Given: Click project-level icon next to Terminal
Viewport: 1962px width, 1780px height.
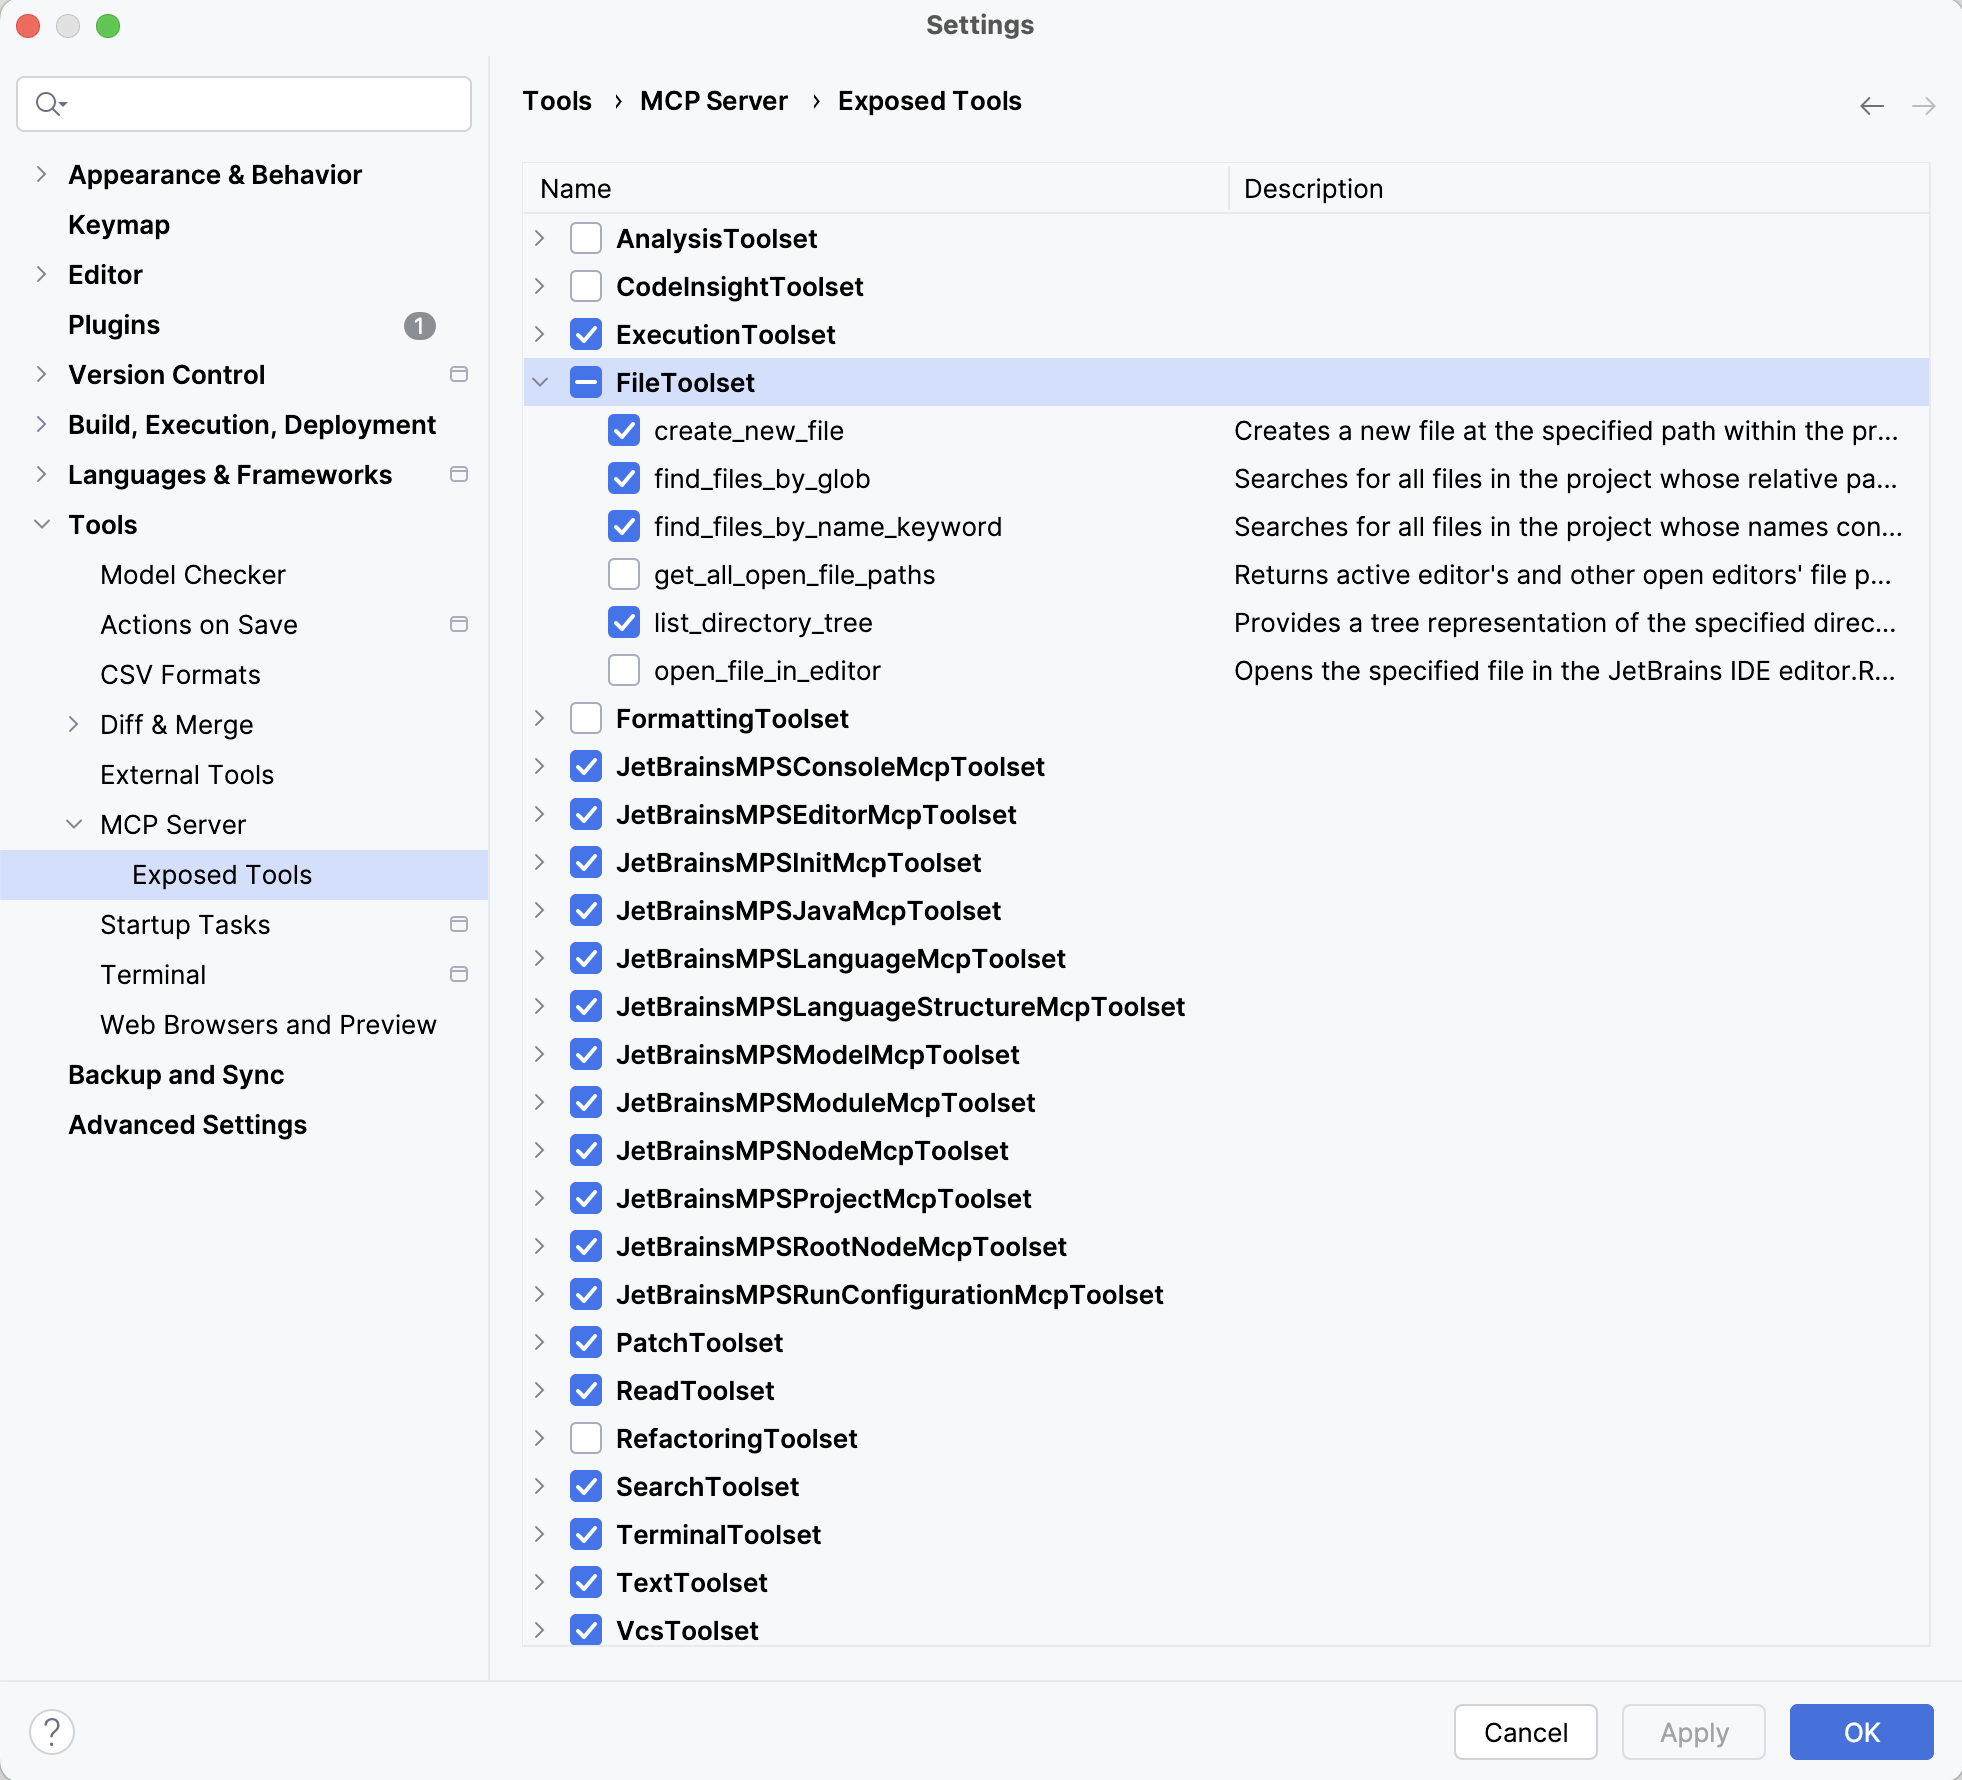Looking at the screenshot, I should pos(459,974).
